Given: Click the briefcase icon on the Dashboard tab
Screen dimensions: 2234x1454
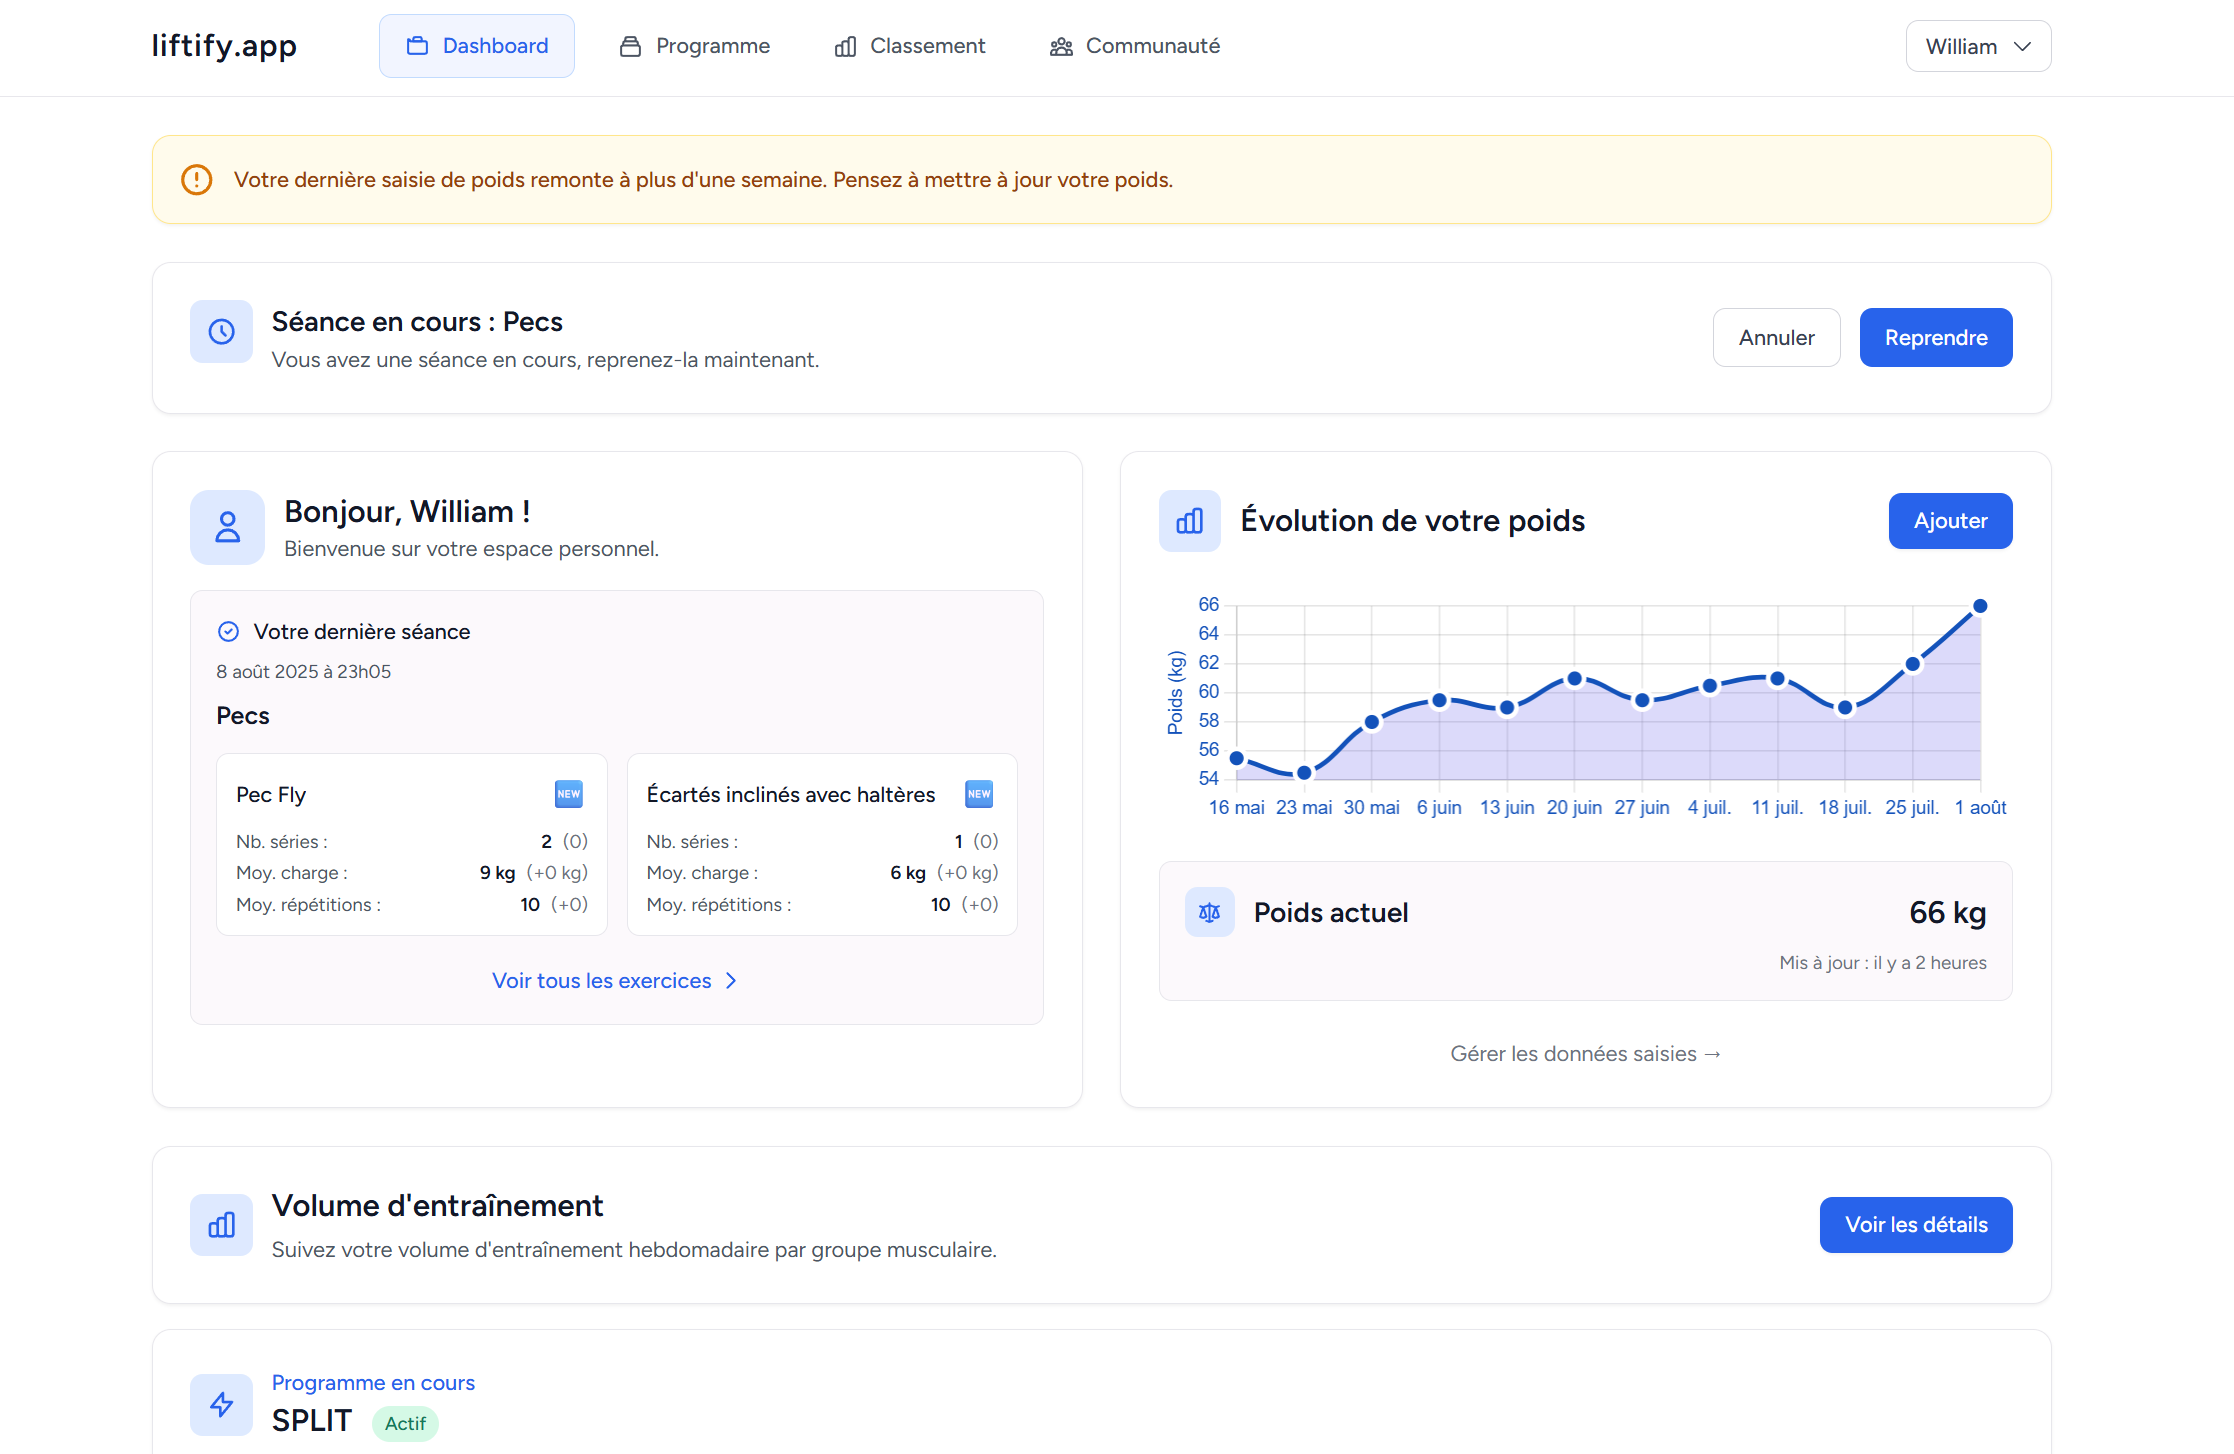Looking at the screenshot, I should pyautogui.click(x=417, y=45).
